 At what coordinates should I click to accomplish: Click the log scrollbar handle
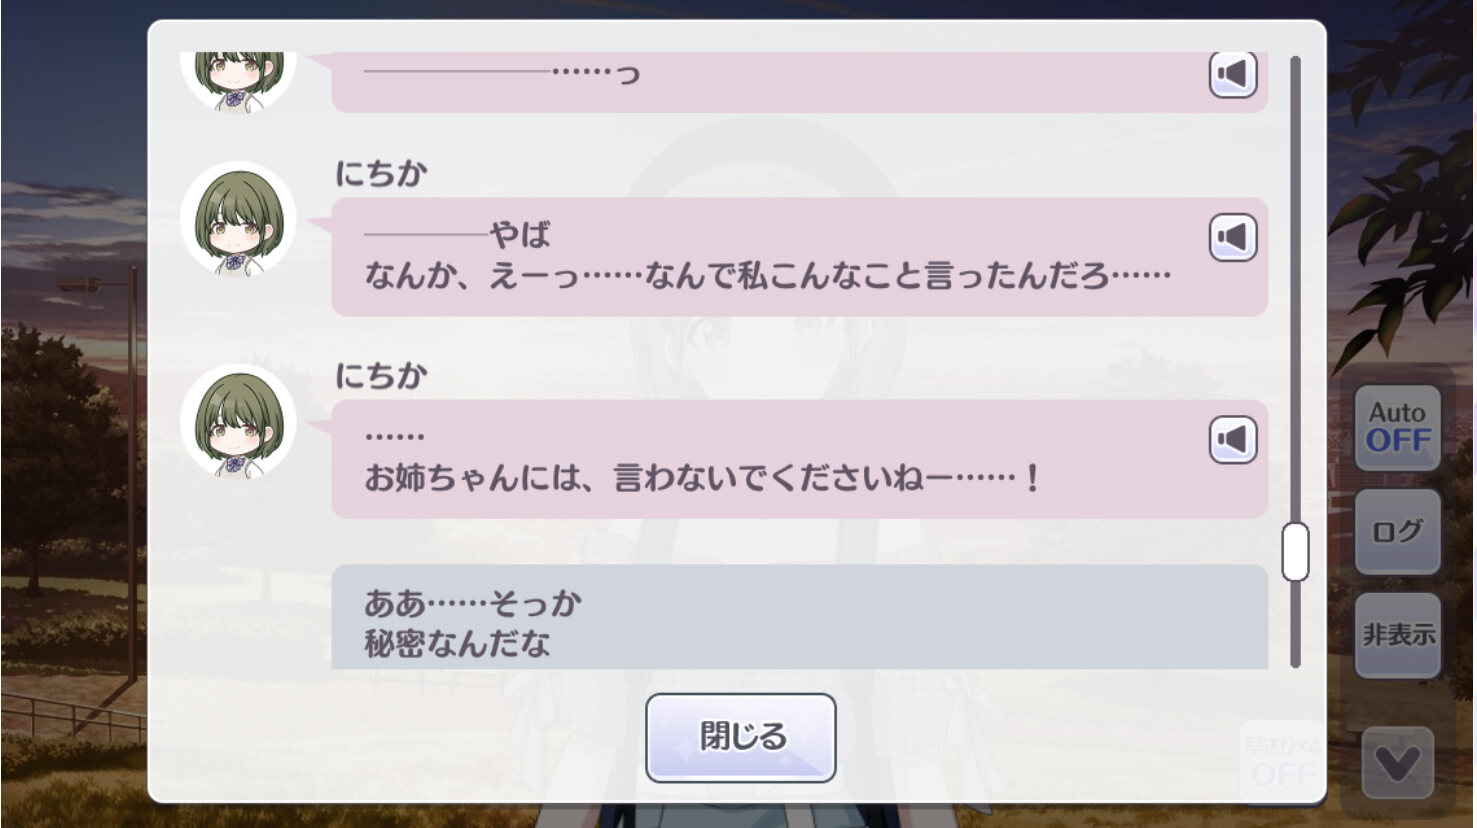[1295, 551]
